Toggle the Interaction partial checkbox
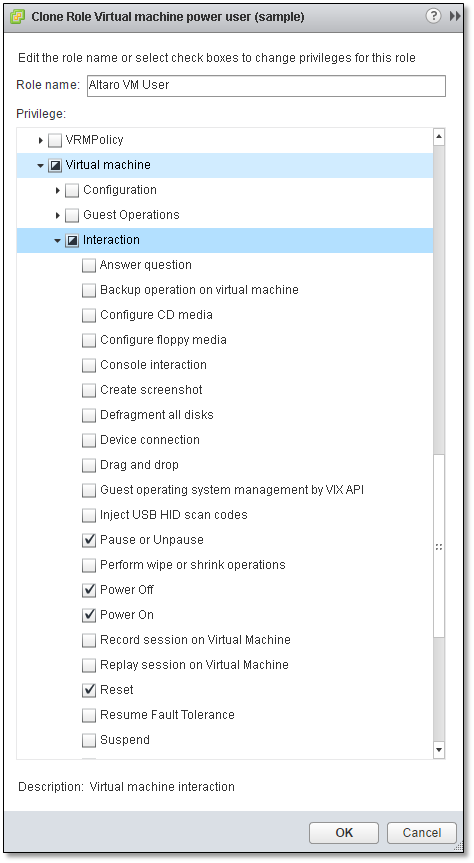 tap(72, 241)
